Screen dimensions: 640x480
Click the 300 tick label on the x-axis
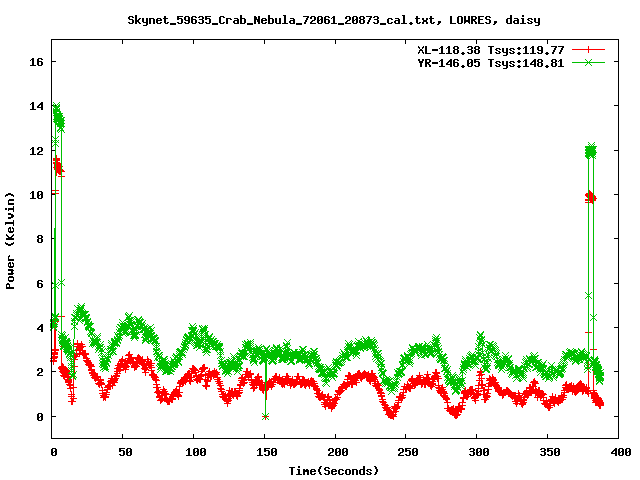click(476, 453)
